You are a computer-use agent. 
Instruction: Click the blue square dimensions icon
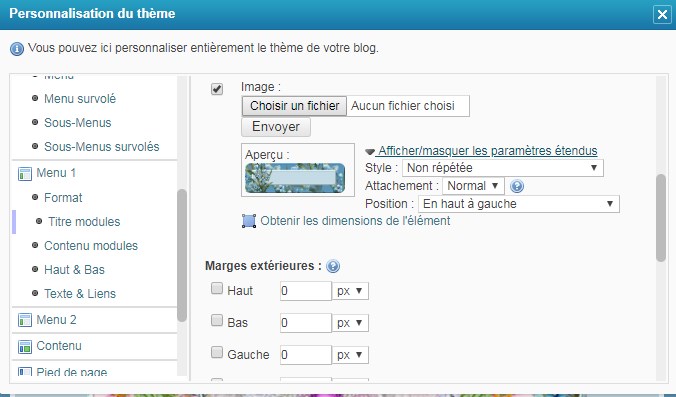click(x=249, y=221)
